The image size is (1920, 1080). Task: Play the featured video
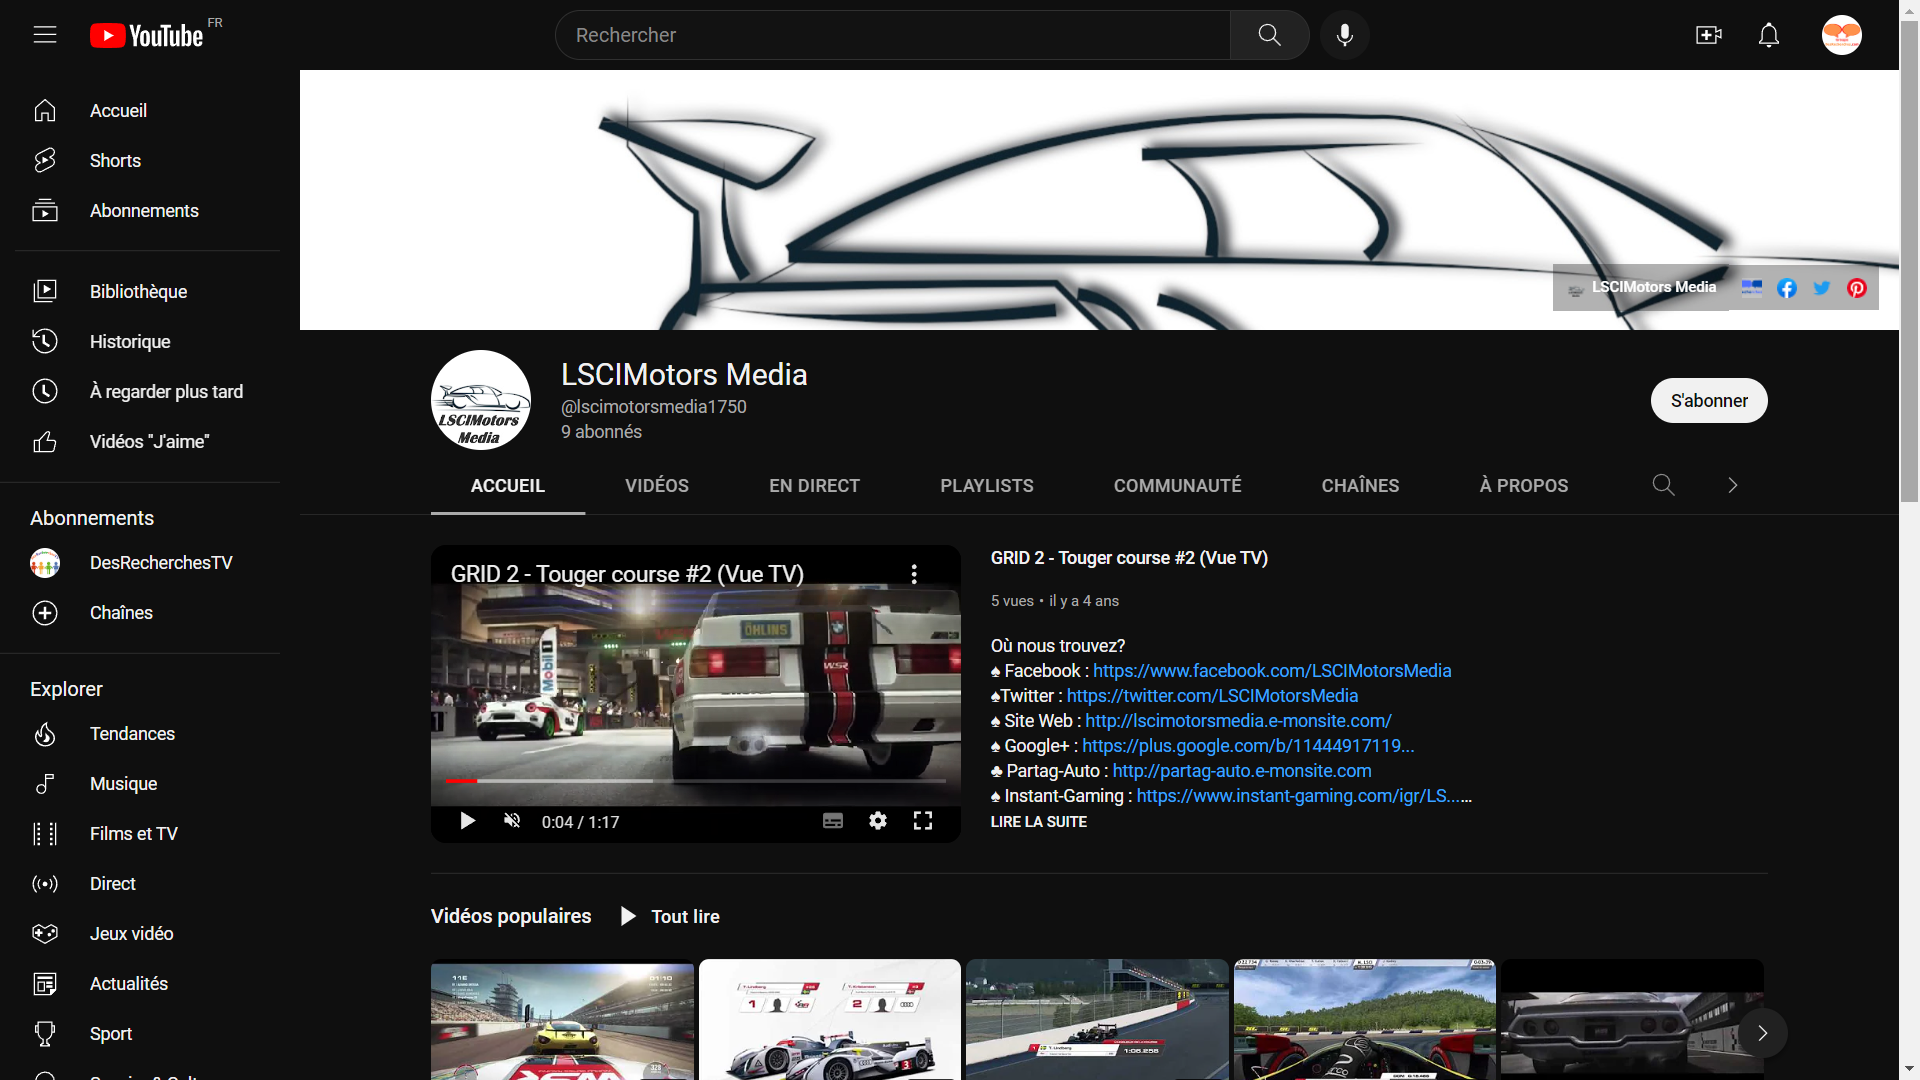(x=467, y=821)
